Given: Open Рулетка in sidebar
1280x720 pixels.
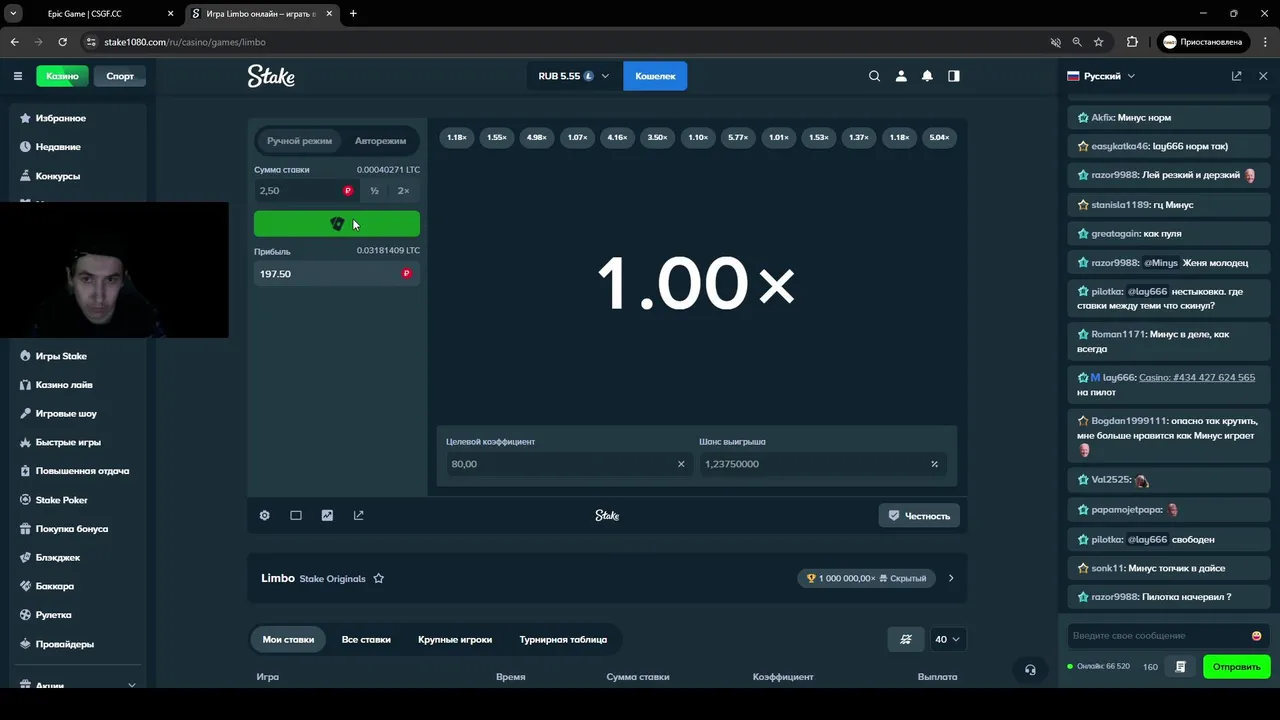Looking at the screenshot, I should (x=53, y=615).
